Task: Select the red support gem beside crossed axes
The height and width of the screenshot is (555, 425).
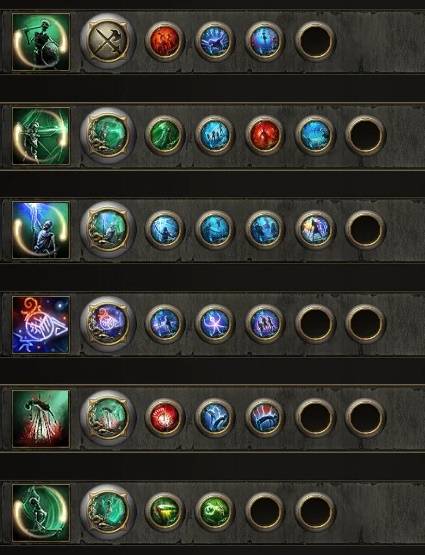Action: (165, 41)
